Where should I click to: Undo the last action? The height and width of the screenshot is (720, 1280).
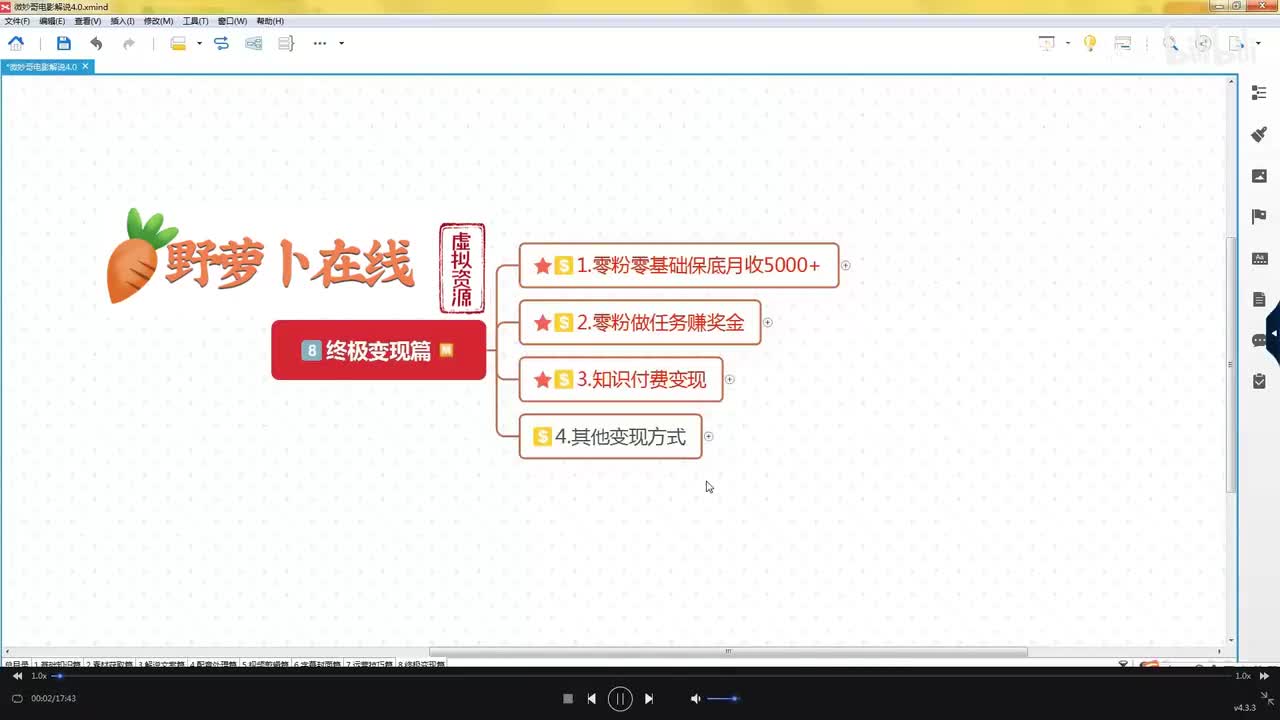coord(96,43)
